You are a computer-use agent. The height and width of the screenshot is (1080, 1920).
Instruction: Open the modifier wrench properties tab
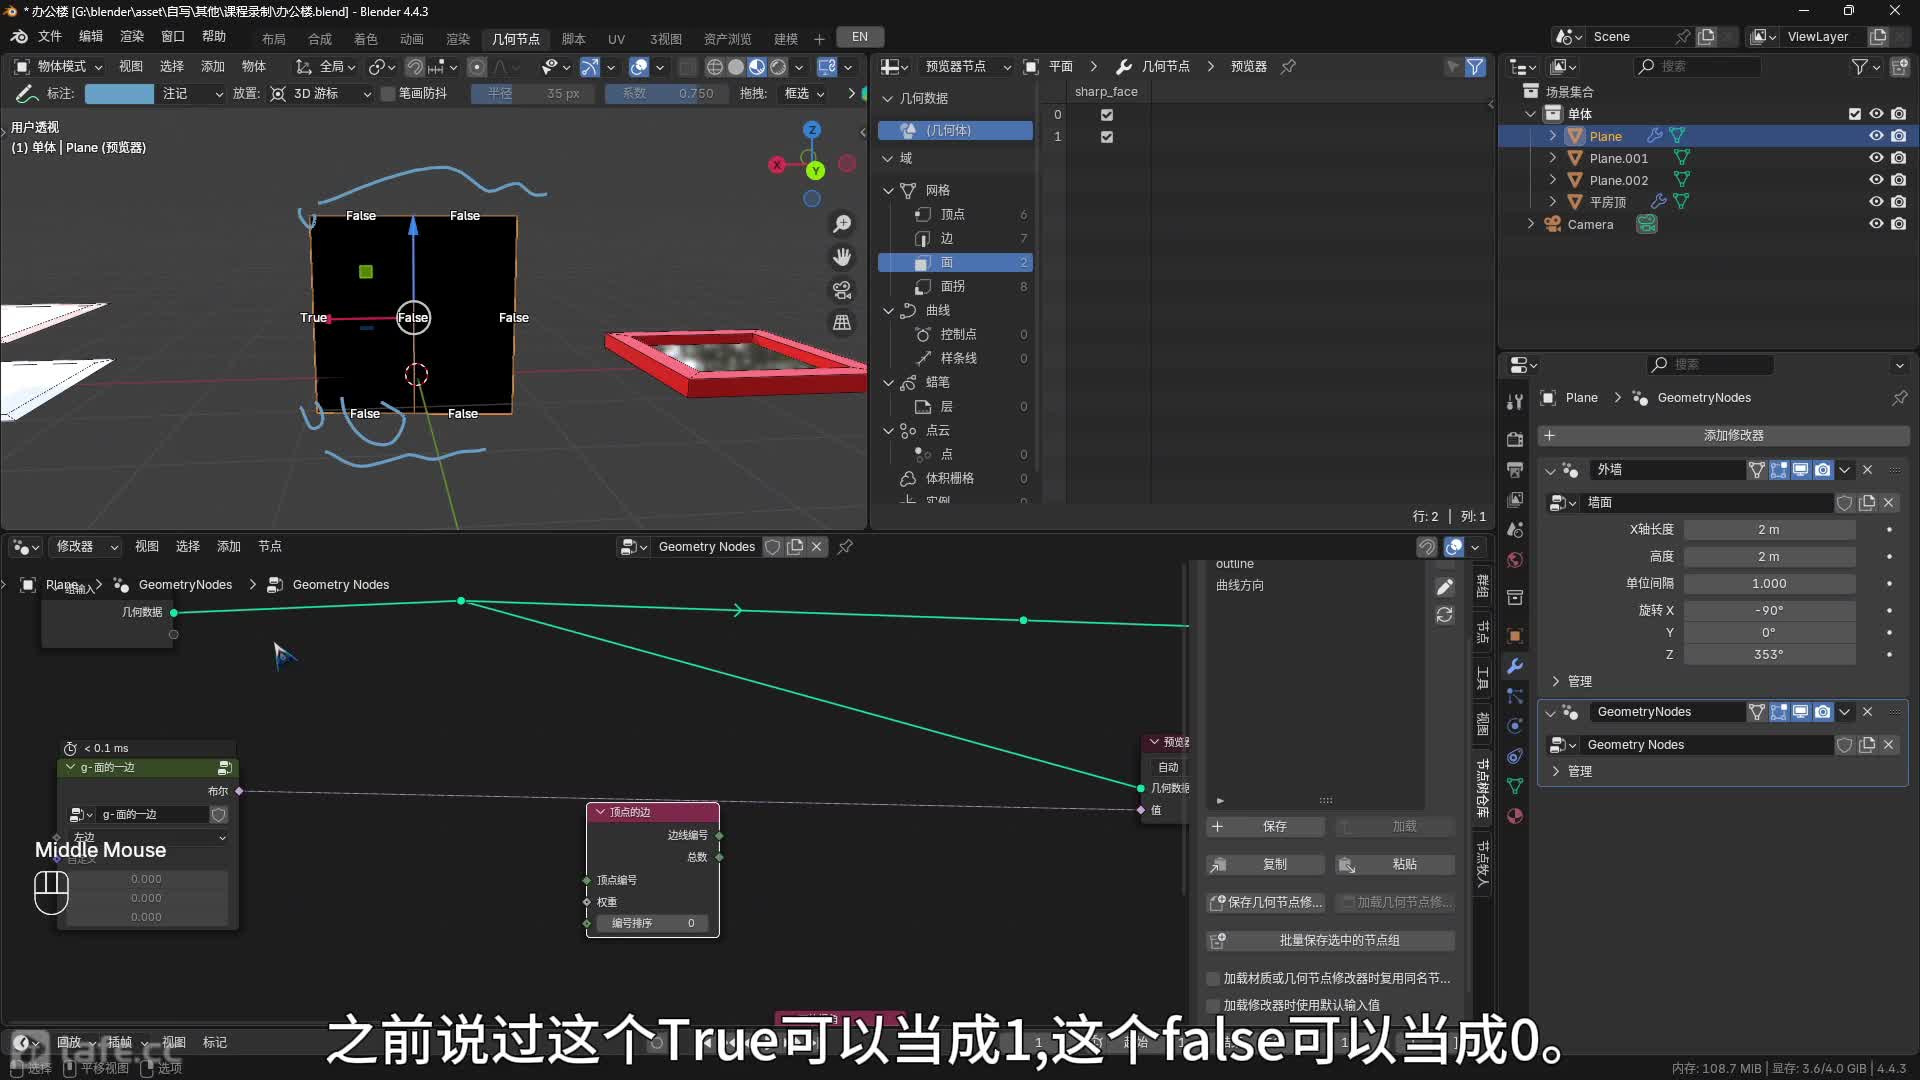pyautogui.click(x=1514, y=666)
